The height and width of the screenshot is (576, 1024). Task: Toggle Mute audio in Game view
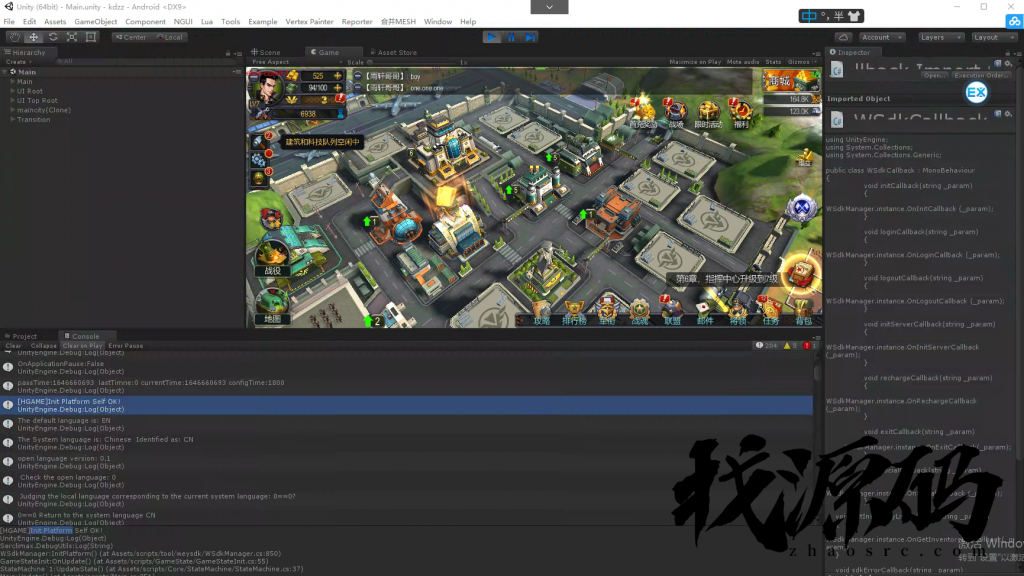click(x=743, y=62)
